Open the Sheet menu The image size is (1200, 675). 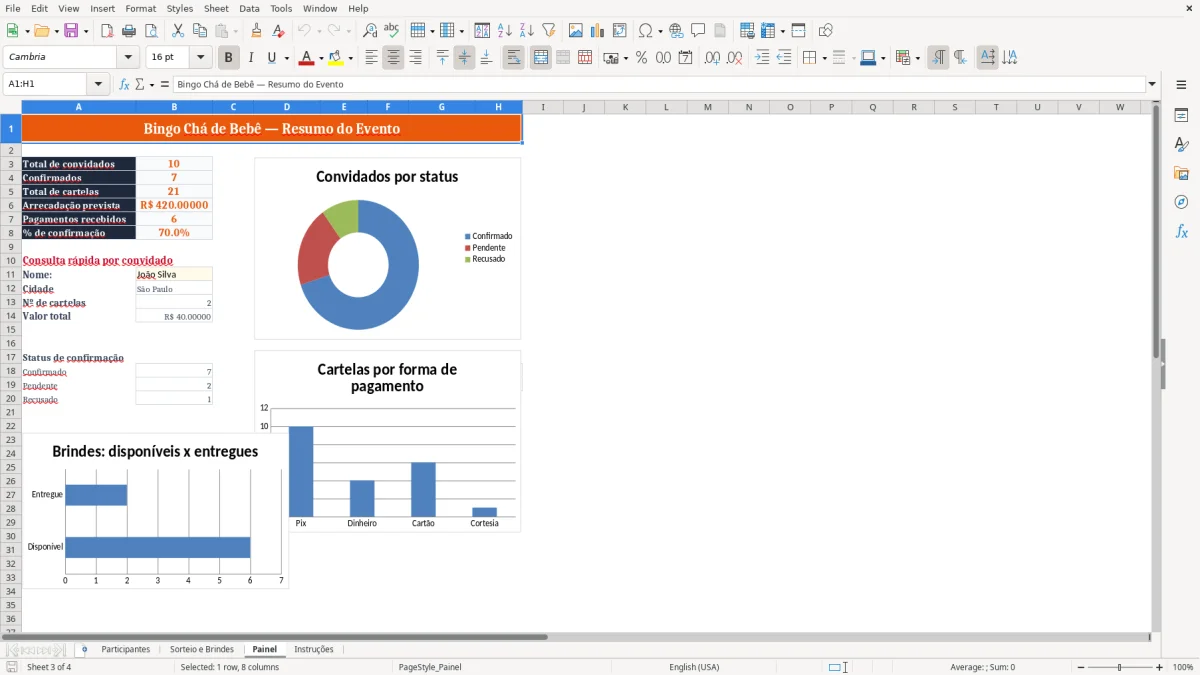216,8
